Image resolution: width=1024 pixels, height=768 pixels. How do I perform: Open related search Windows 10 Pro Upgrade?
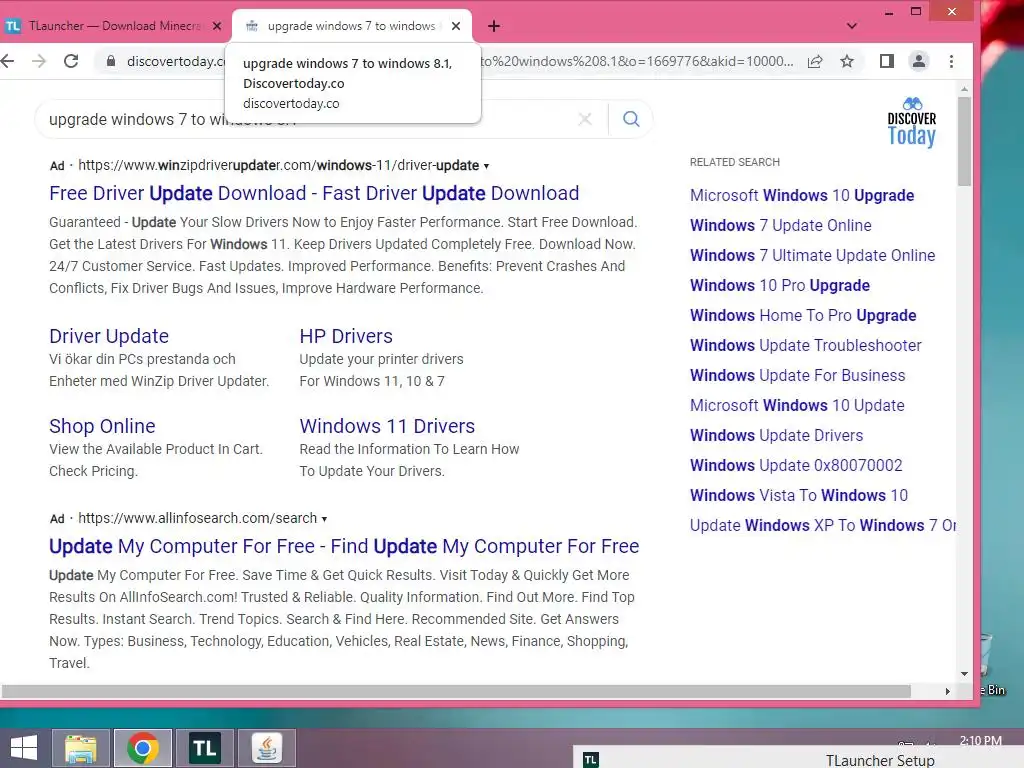point(780,285)
